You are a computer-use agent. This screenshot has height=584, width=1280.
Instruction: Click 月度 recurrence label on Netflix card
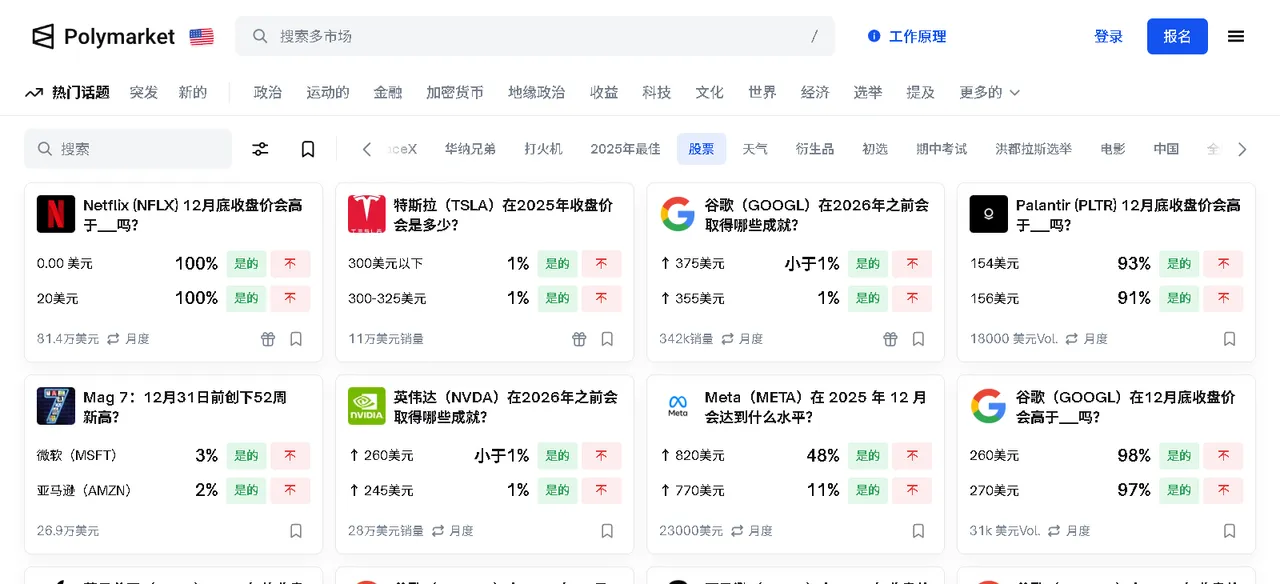tap(137, 339)
